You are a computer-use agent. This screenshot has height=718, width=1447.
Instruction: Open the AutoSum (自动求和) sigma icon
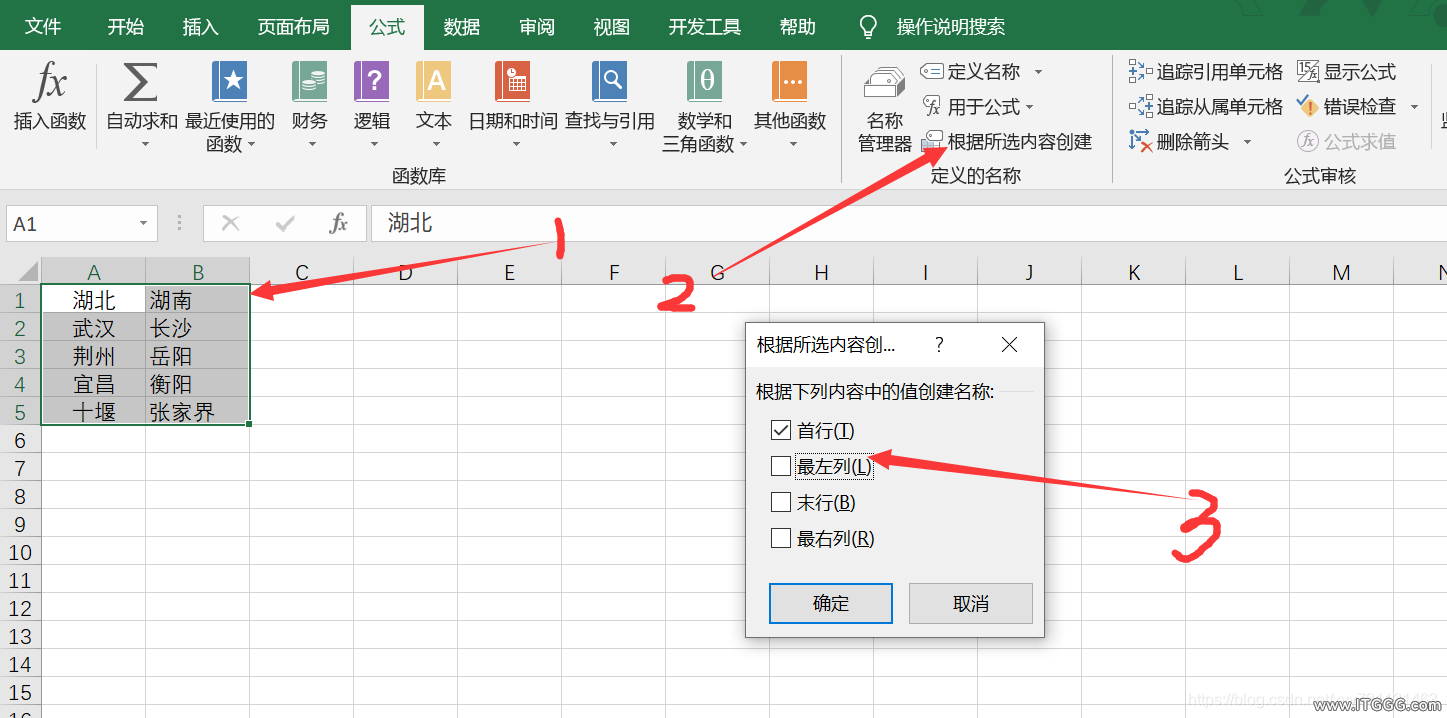141,83
